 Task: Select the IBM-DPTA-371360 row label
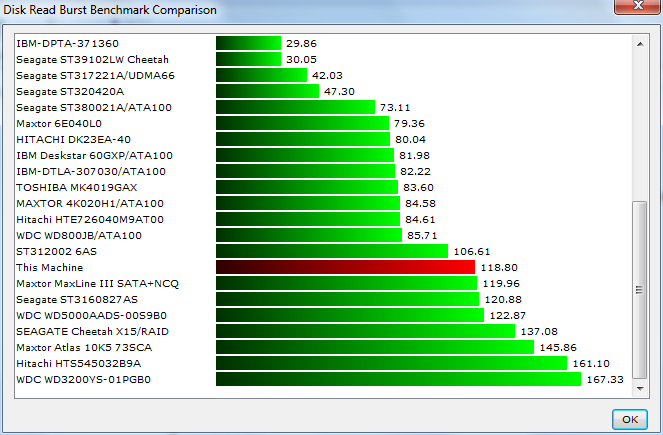[x=68, y=44]
